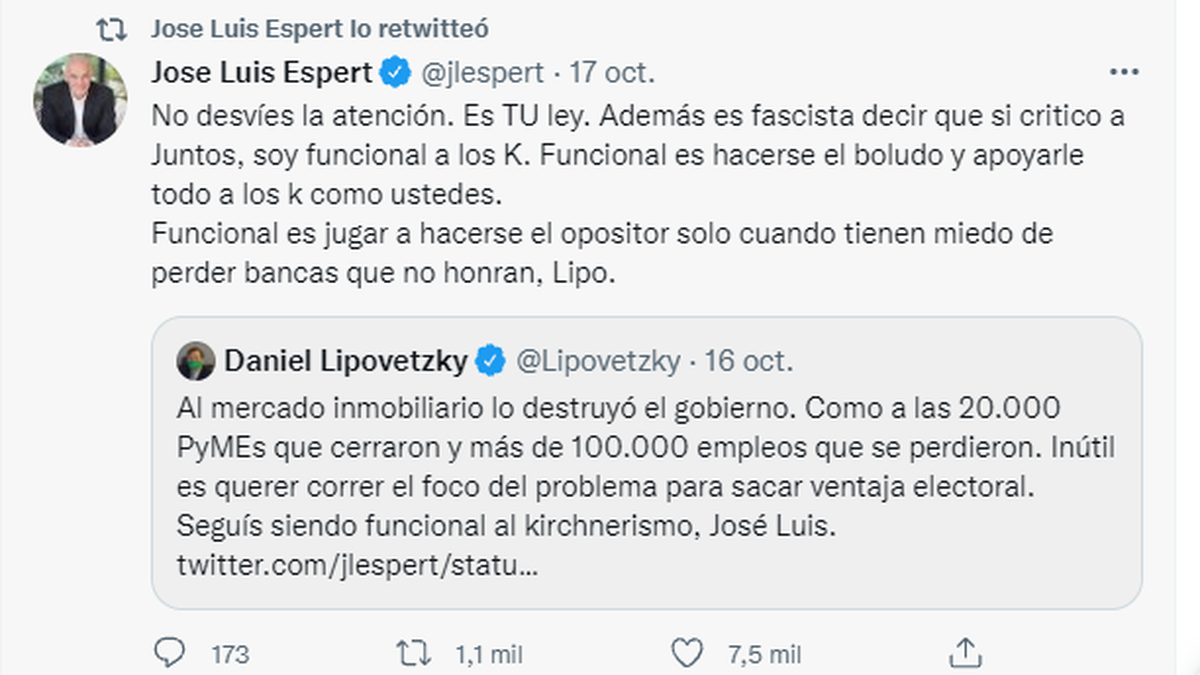Click the 1,1 mil retweet count

coord(488,654)
